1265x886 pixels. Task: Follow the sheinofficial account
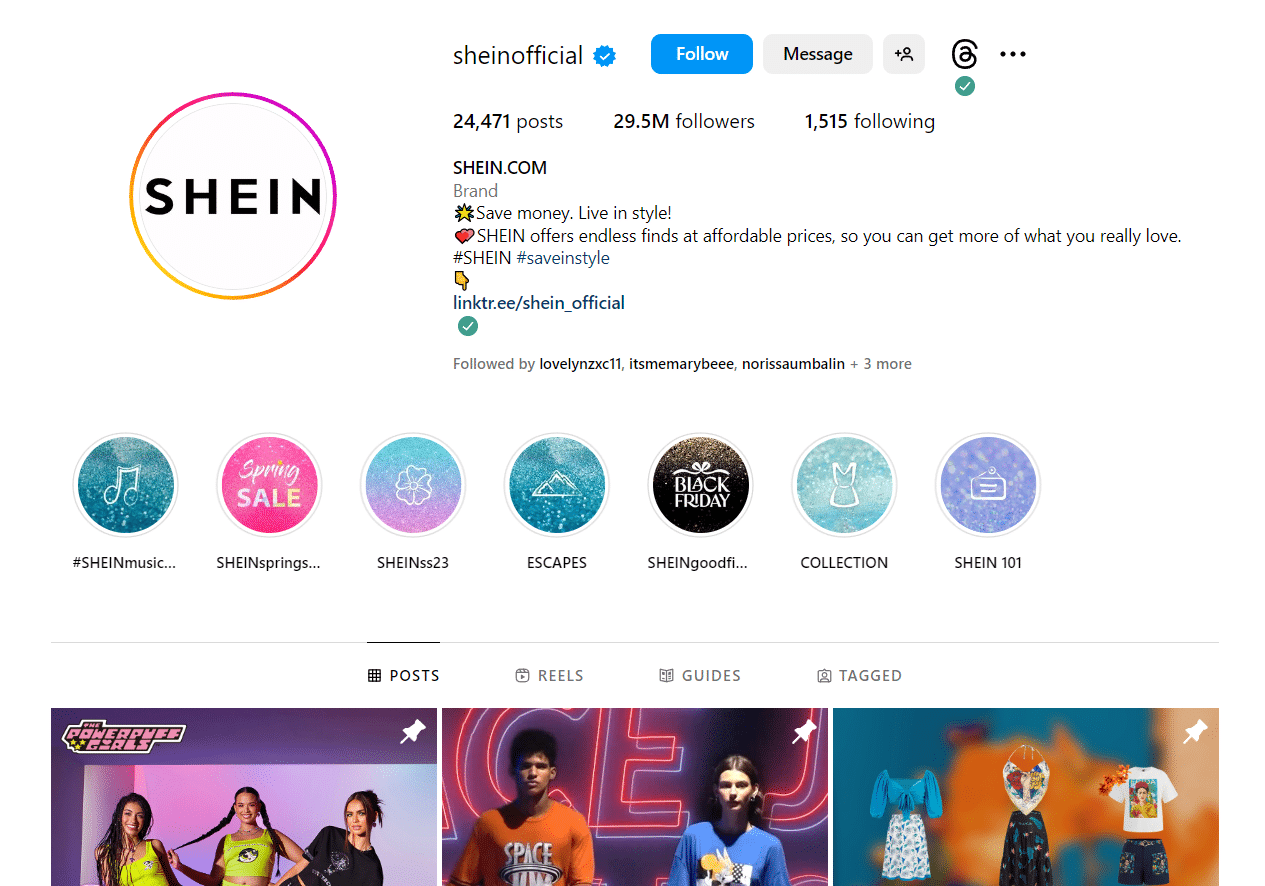[702, 54]
